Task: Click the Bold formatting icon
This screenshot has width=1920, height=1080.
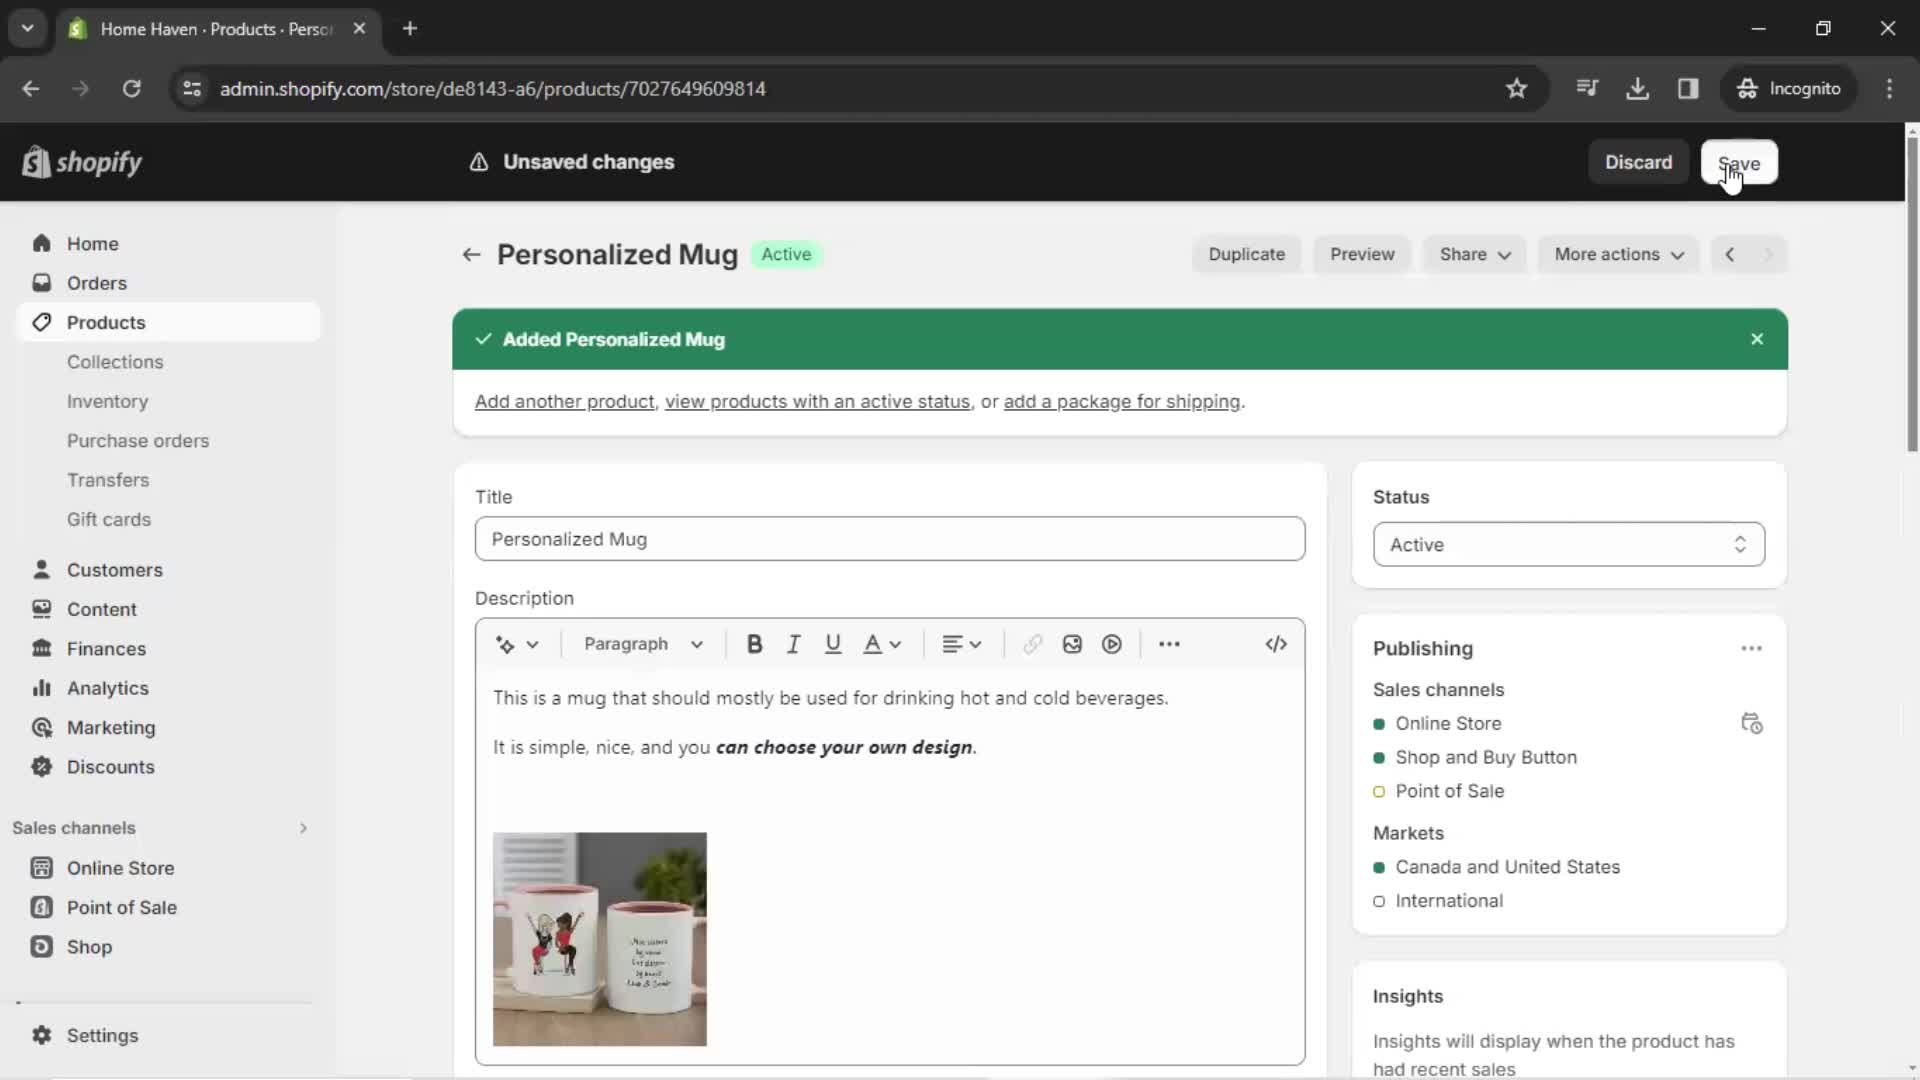Action: click(754, 644)
